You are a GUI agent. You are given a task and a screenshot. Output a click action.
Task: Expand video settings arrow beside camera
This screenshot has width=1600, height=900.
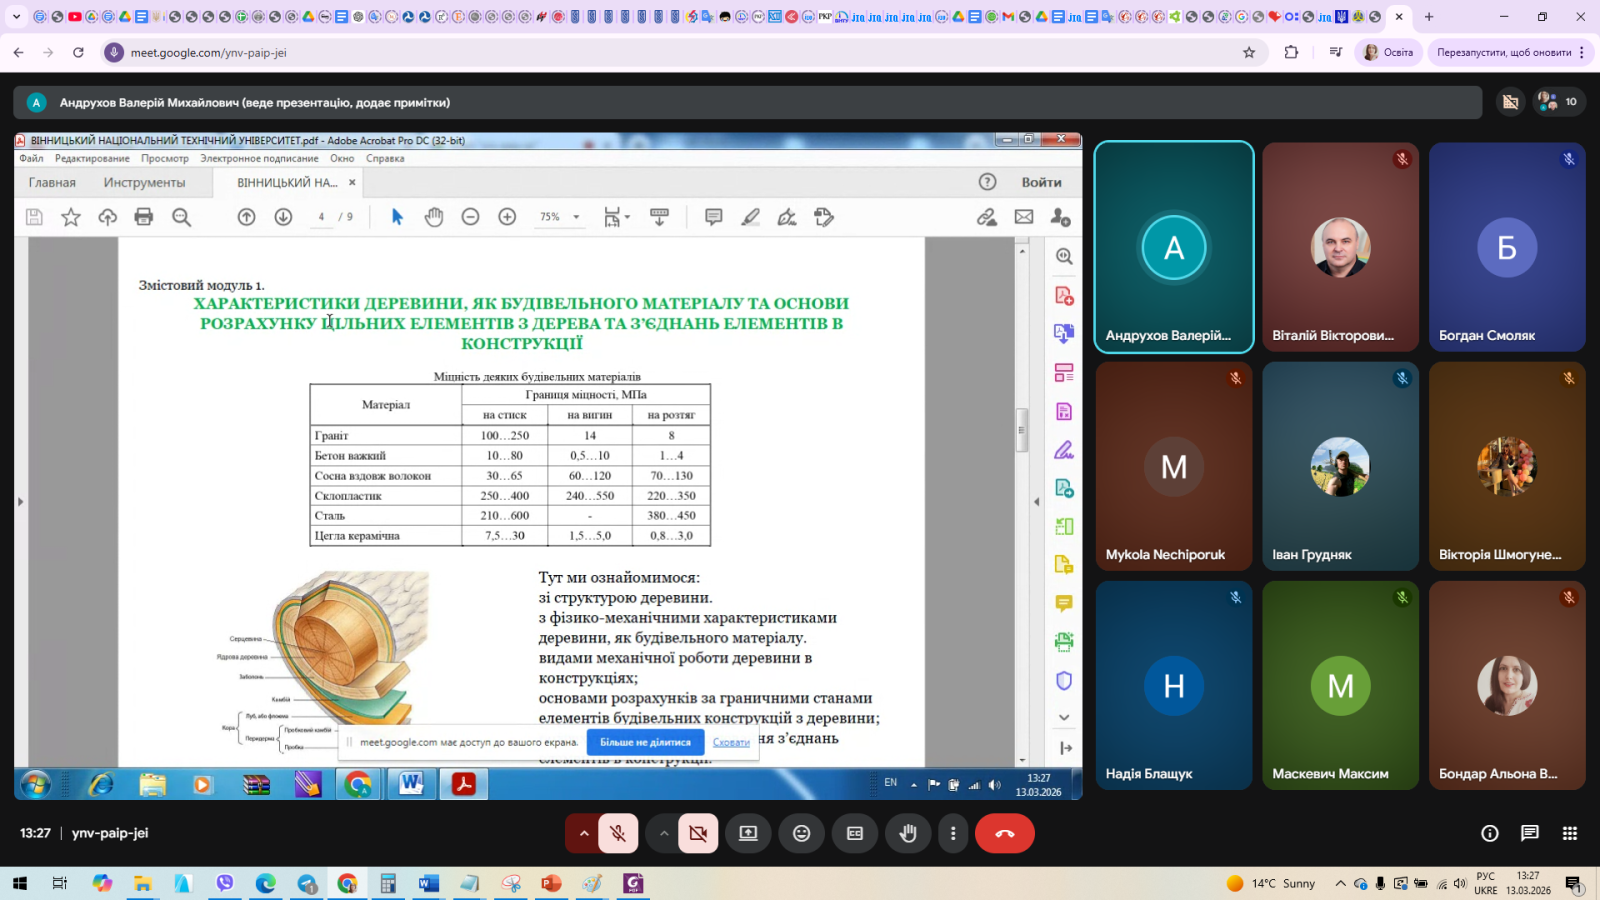pos(664,833)
